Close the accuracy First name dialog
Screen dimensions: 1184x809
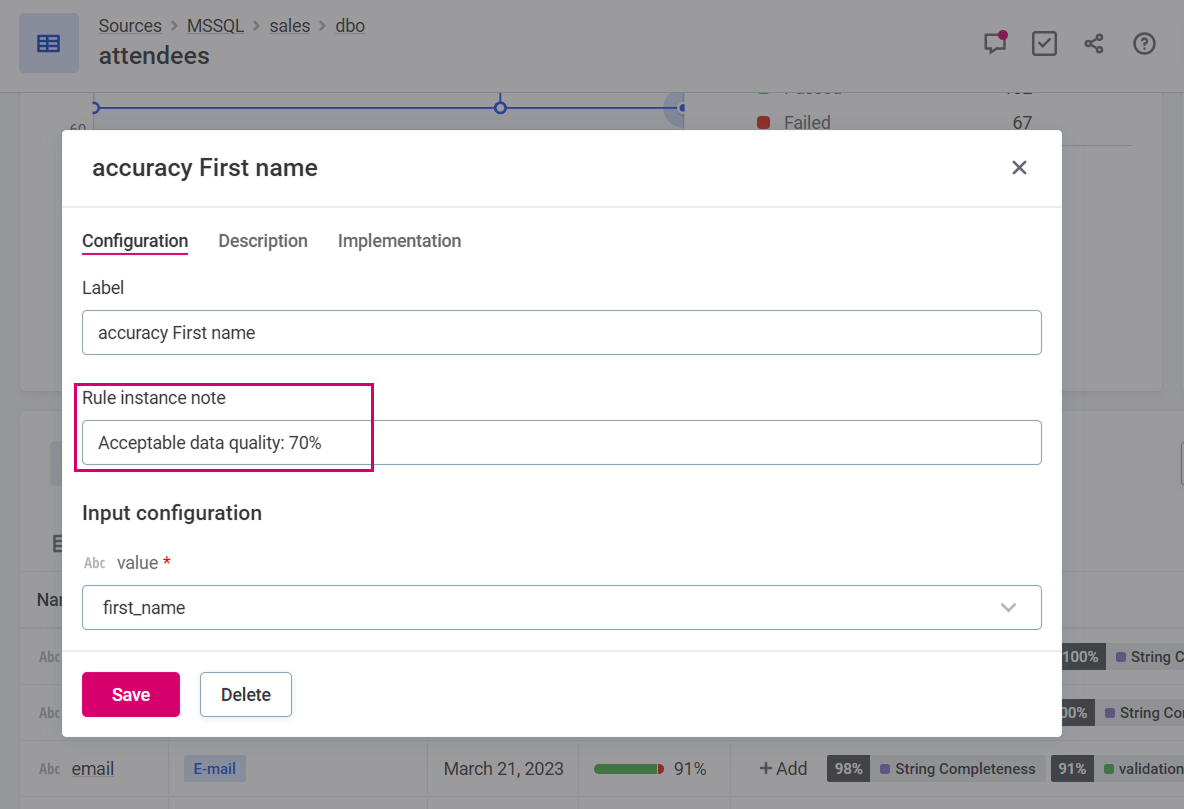coord(1019,168)
